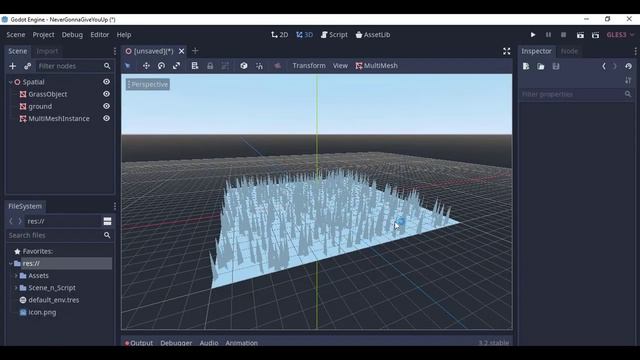Open Inspector object properties tools icon
The width and height of the screenshot is (640, 360).
(628, 80)
